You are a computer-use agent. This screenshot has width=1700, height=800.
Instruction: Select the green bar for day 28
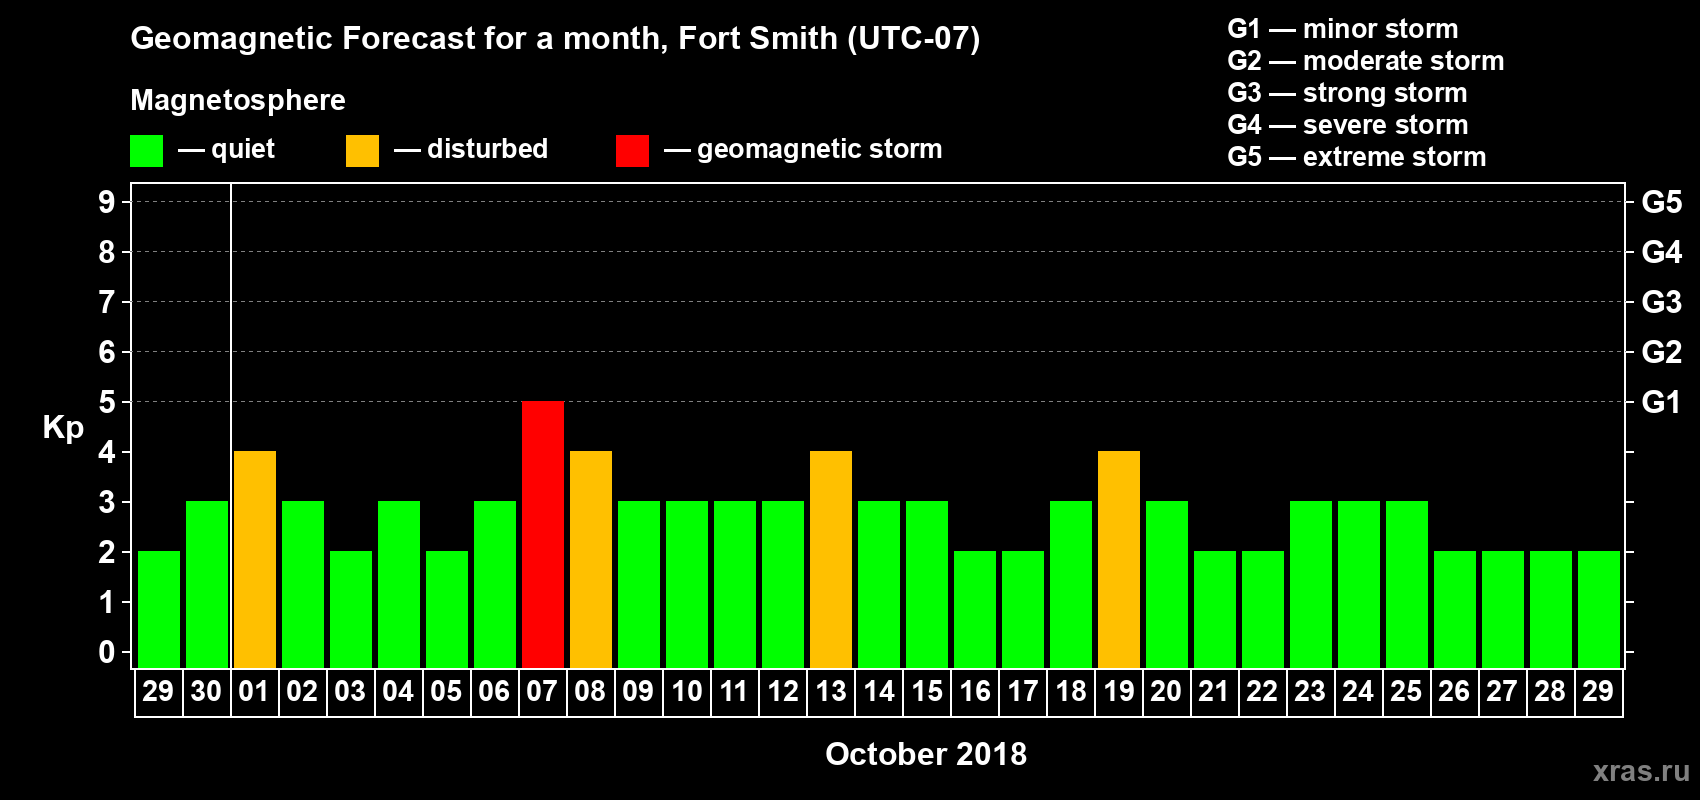(x=1551, y=610)
